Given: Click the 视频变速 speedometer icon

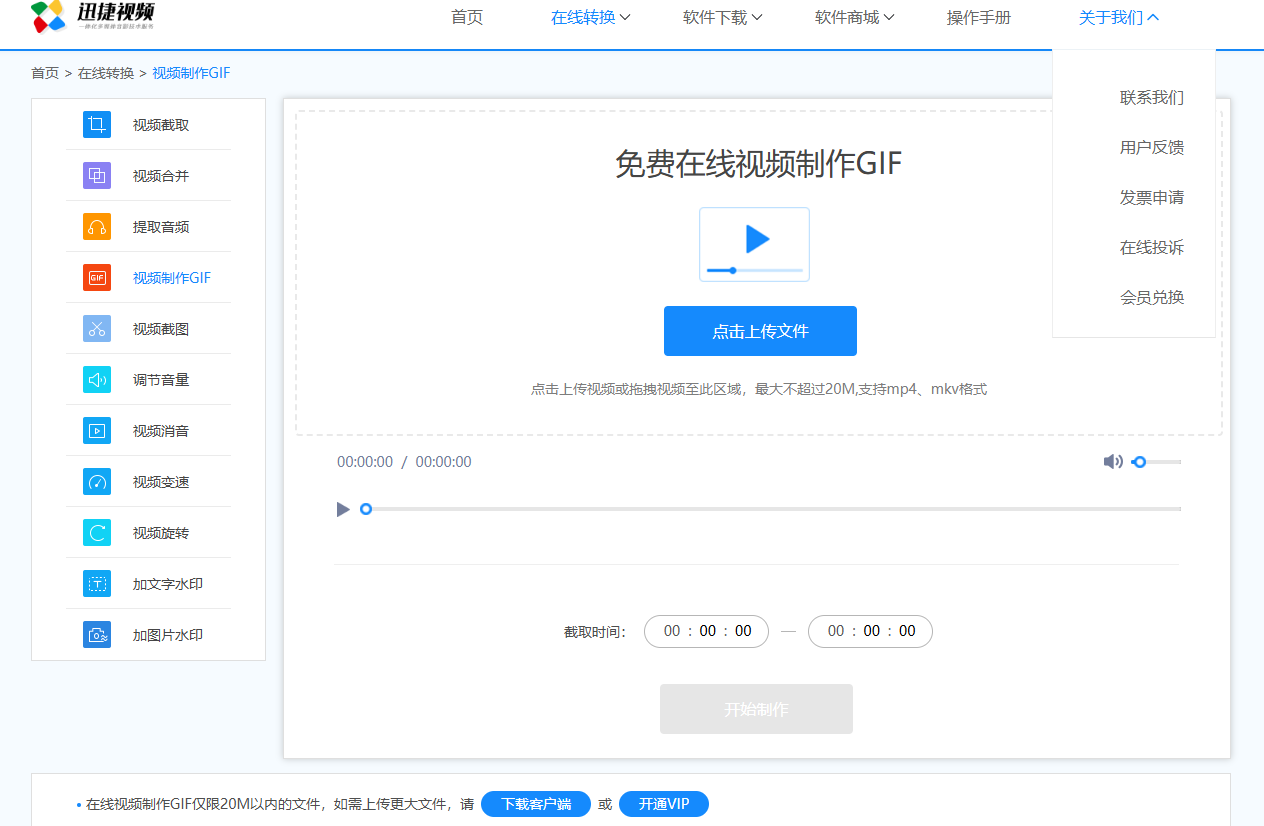Looking at the screenshot, I should point(97,482).
